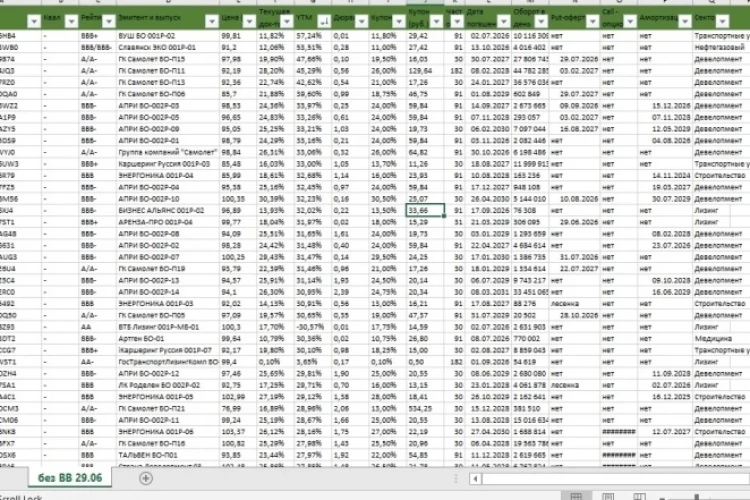Viewport: 750px width, 500px height.
Task: Select the ГосТранспортЛизингКомп issuer cell
Action: click(x=168, y=362)
